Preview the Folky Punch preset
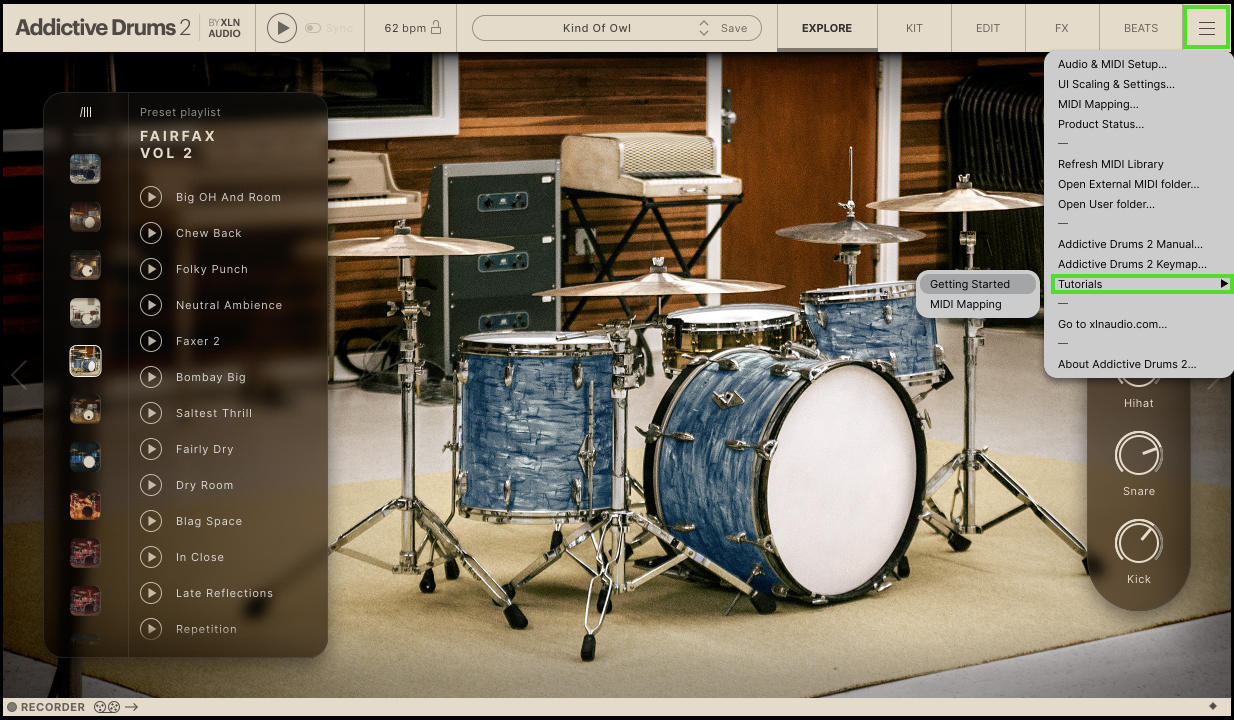The image size is (1234, 720). 151,269
